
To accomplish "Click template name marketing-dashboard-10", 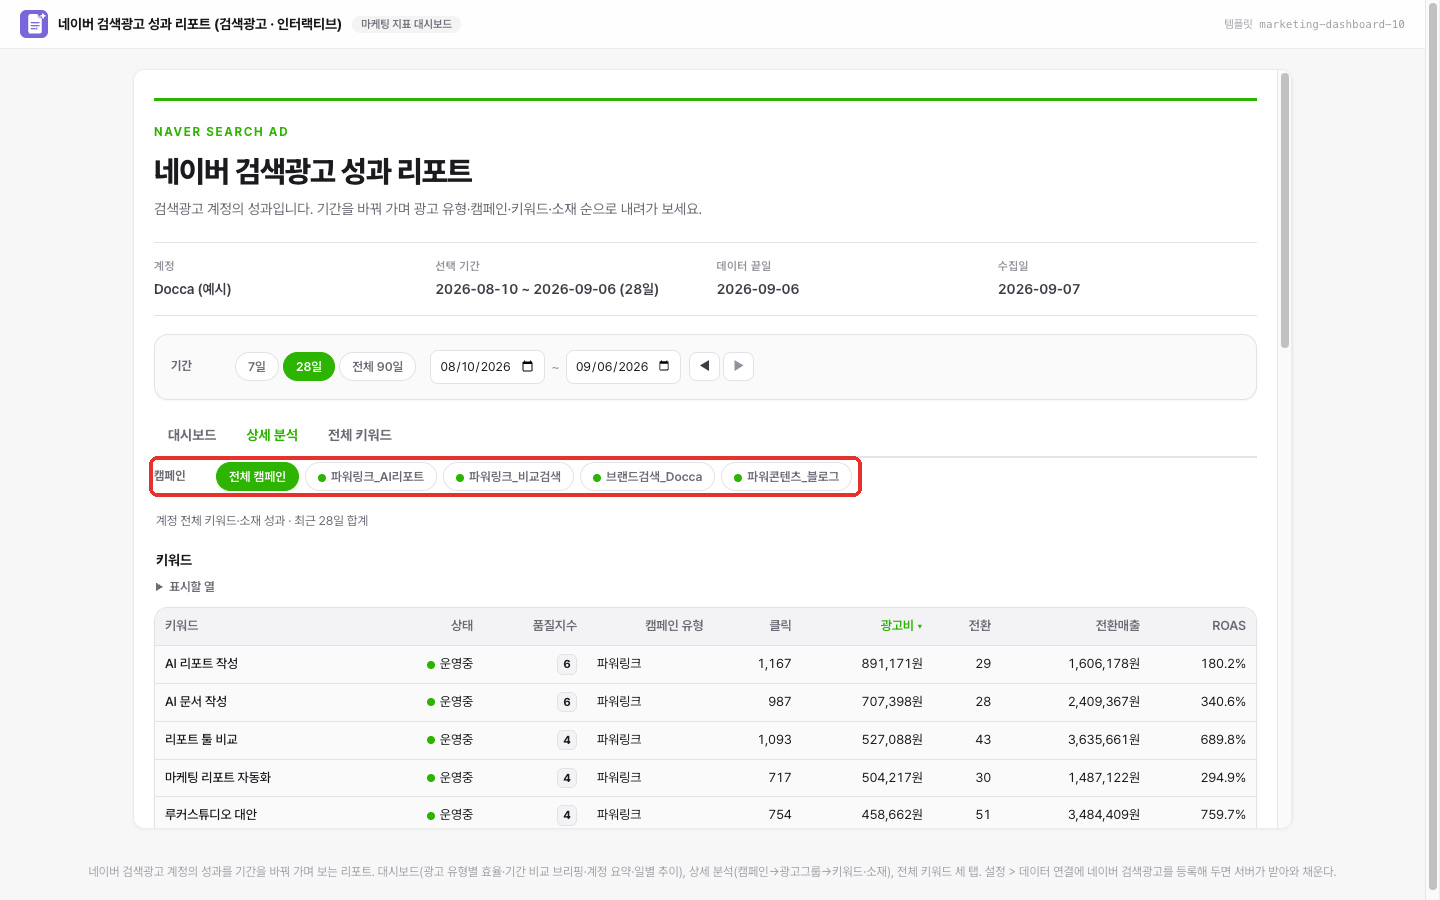I will pos(1332,24).
